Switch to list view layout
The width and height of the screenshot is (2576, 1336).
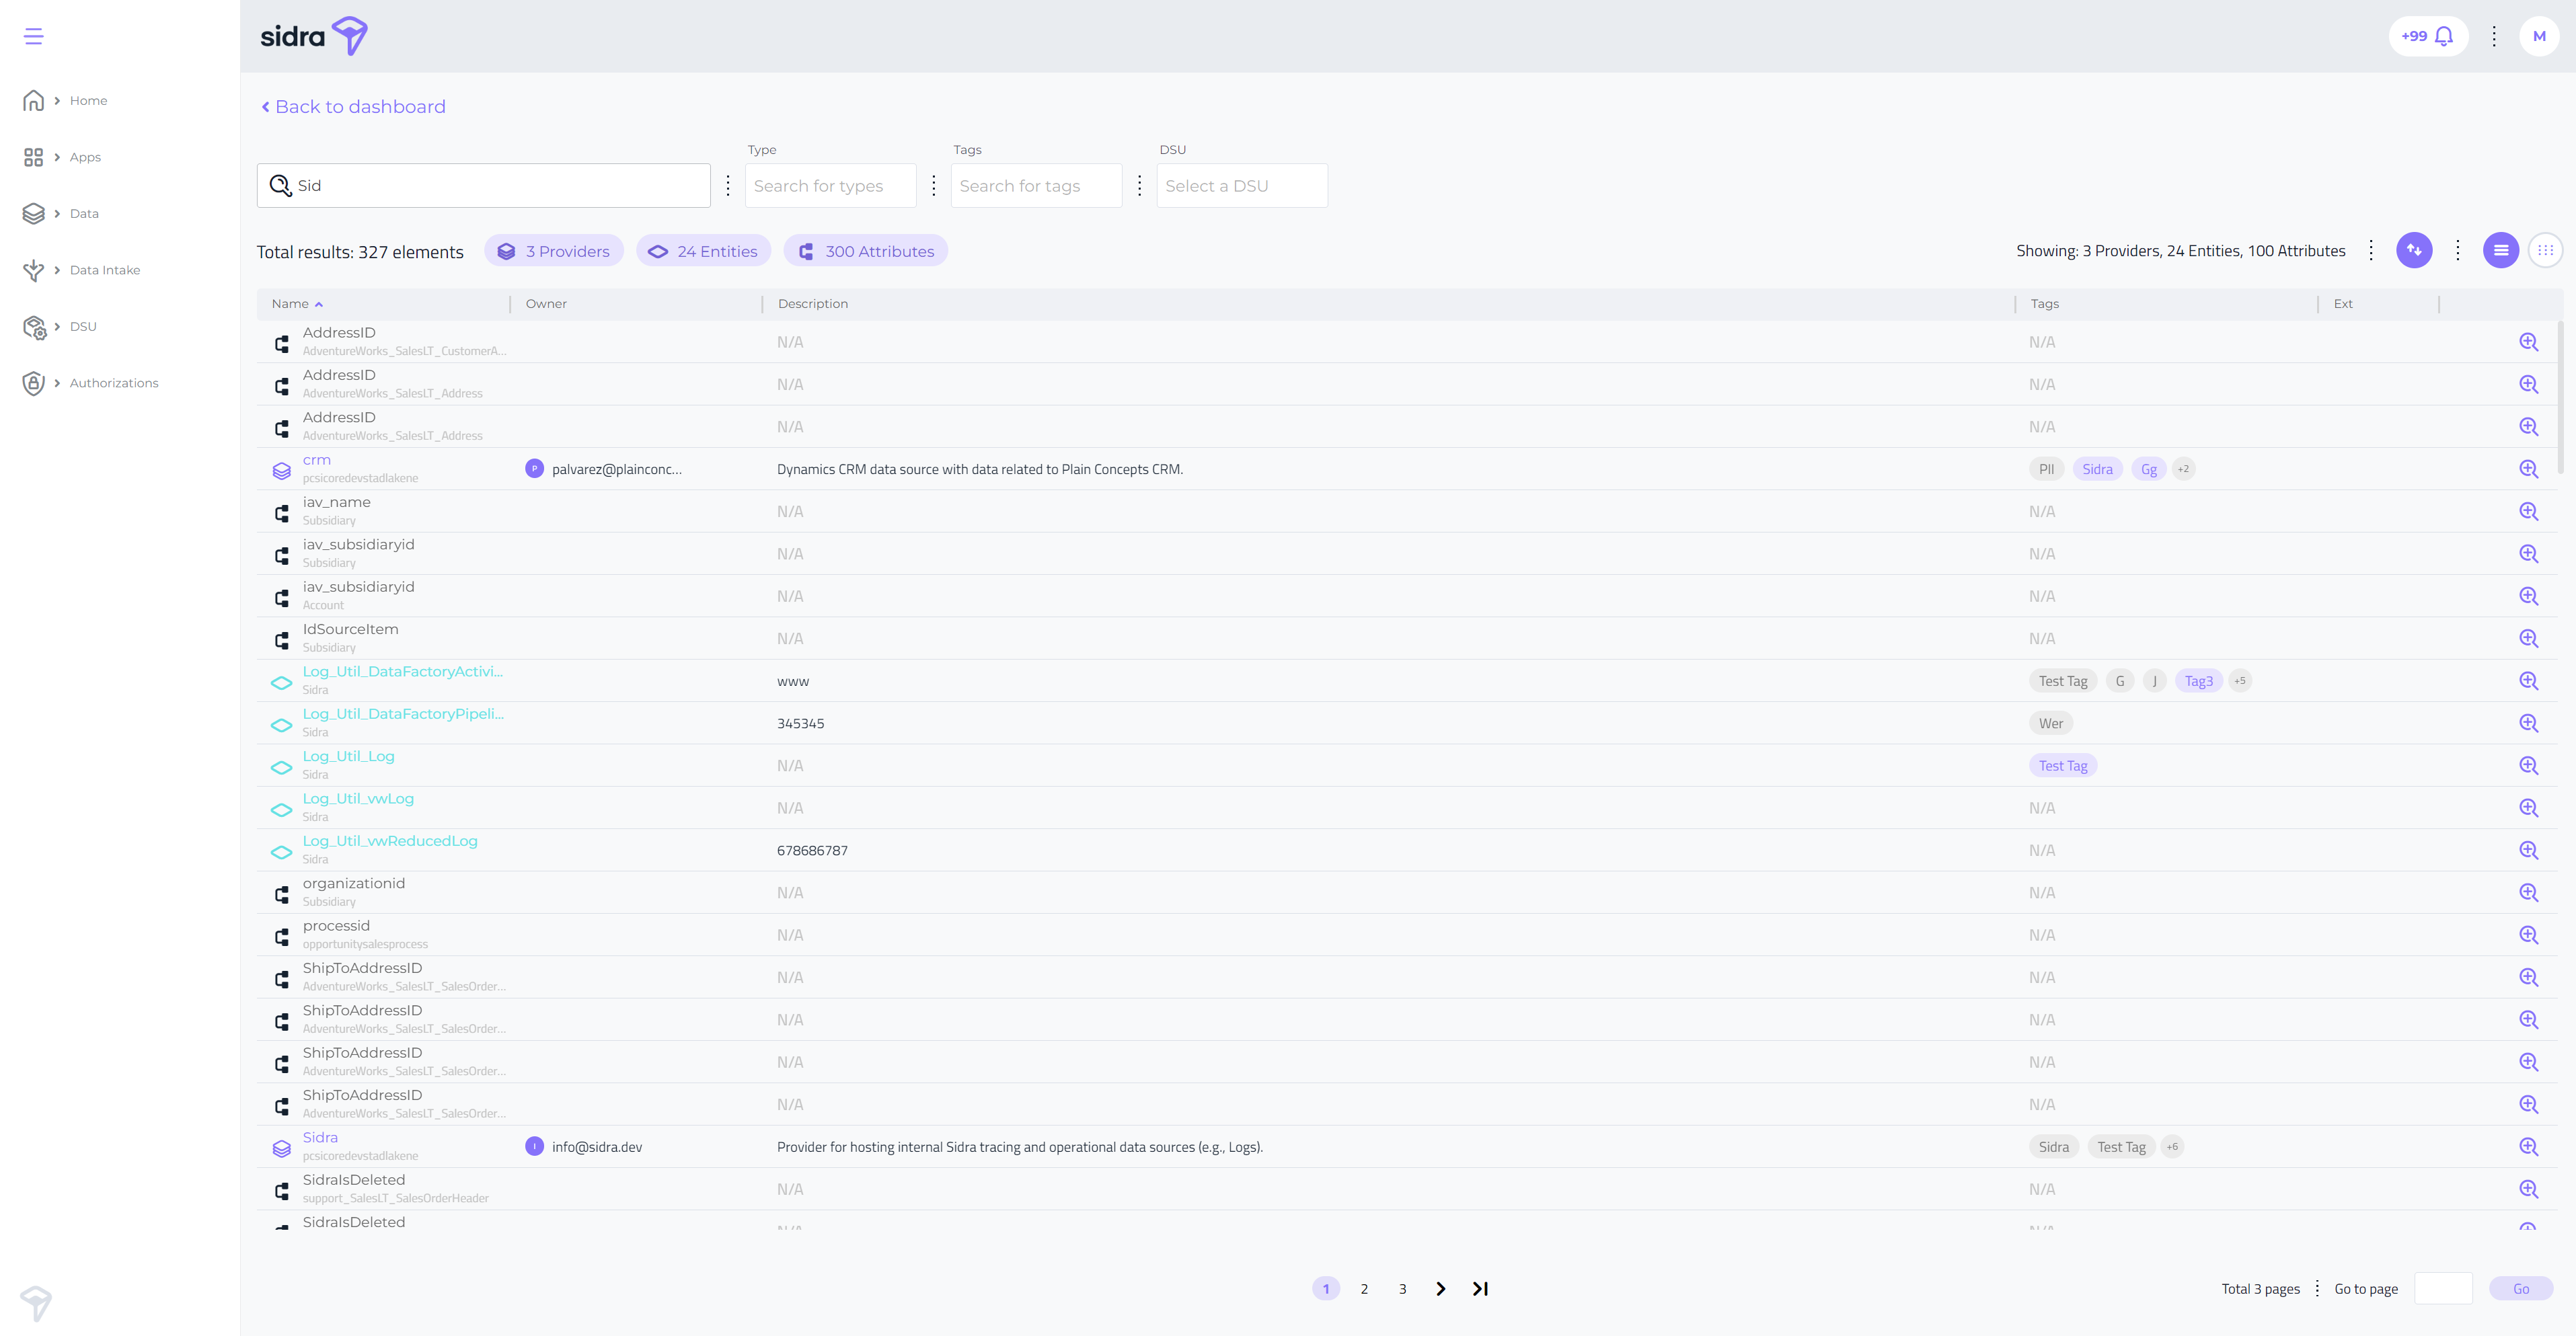coord(2500,250)
